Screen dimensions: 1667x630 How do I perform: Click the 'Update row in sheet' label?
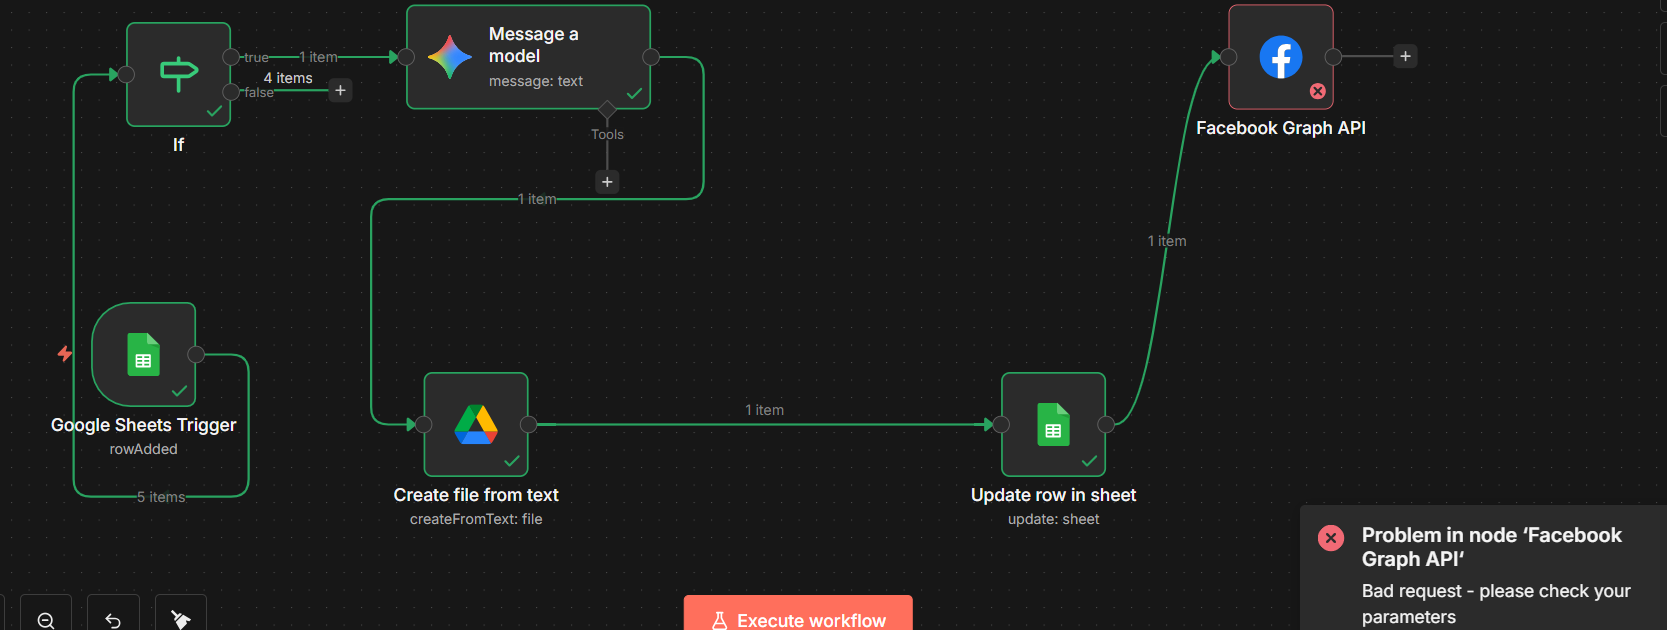click(x=1053, y=495)
